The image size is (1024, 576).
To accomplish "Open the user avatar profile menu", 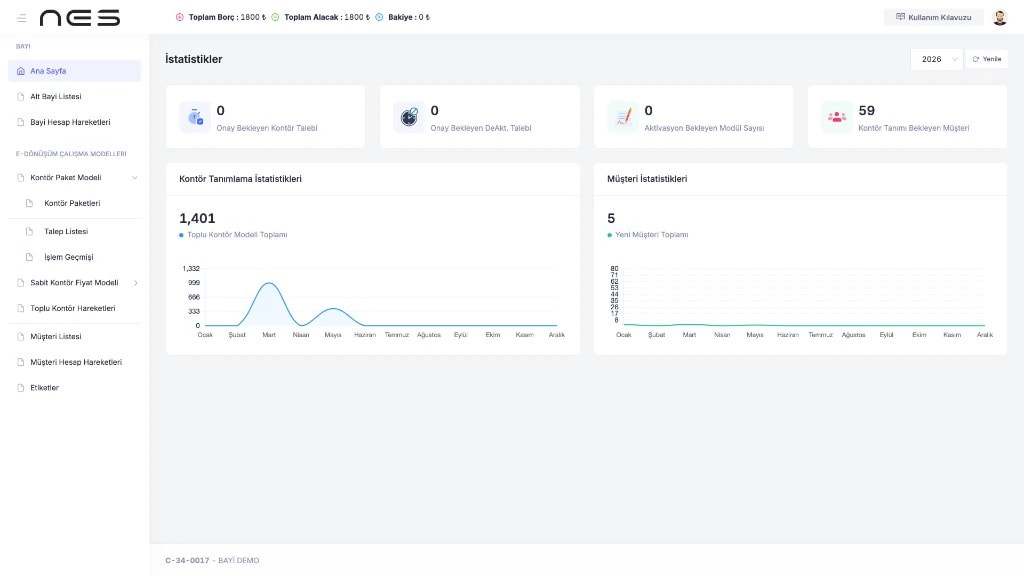I will pyautogui.click(x=999, y=18).
